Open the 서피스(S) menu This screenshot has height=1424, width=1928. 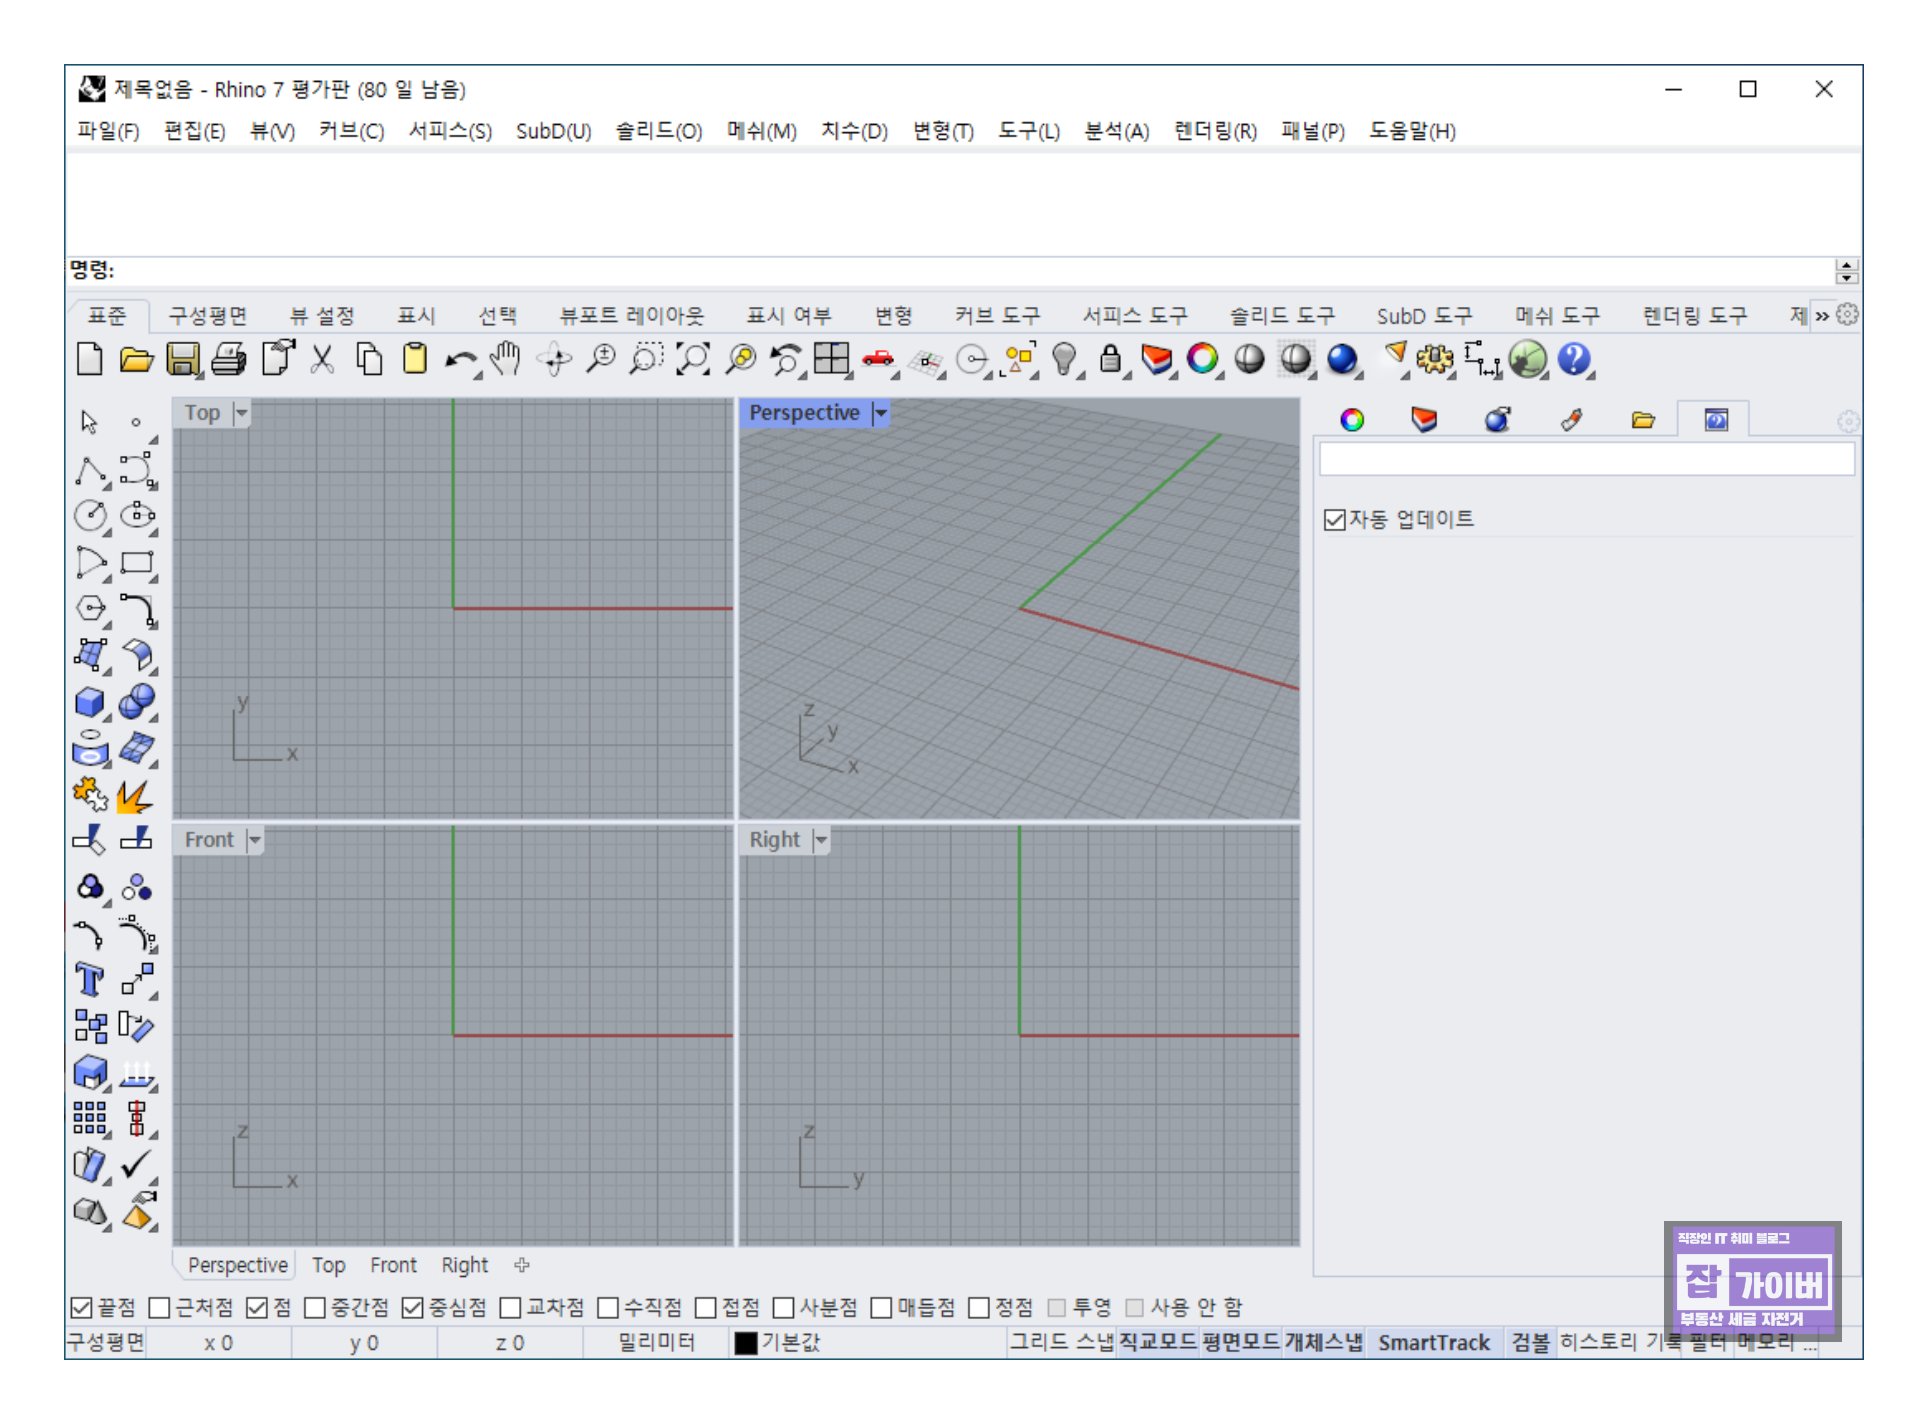450,131
